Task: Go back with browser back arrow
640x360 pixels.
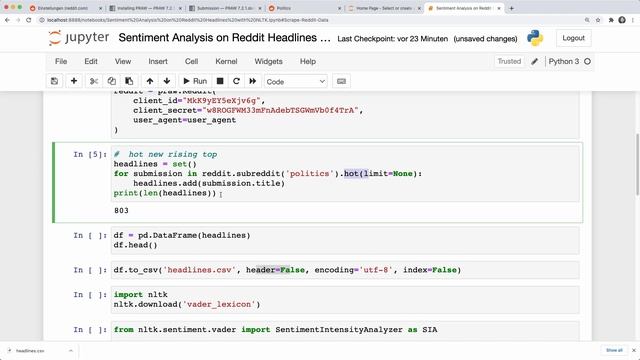Action: 7,20
